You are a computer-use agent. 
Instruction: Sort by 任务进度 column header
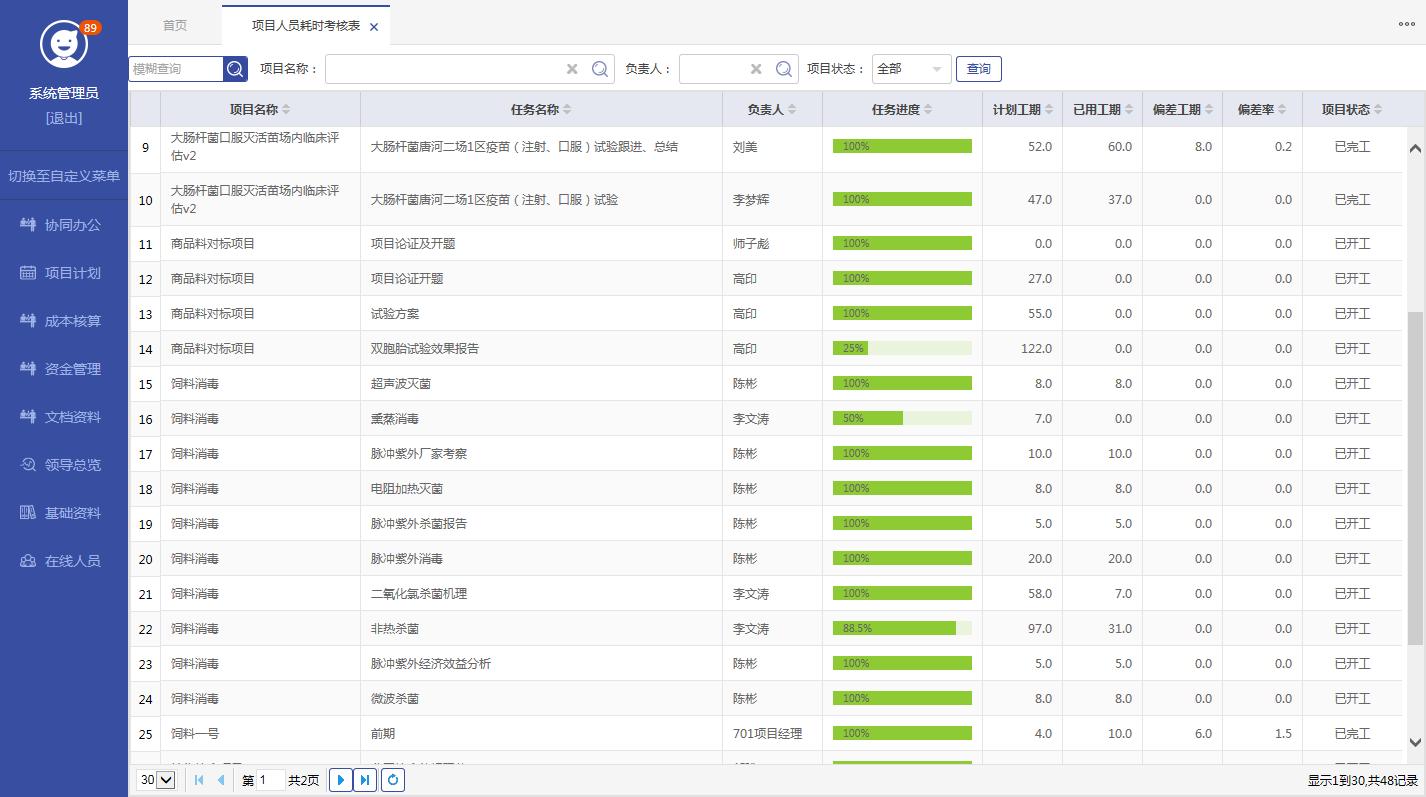(x=901, y=110)
